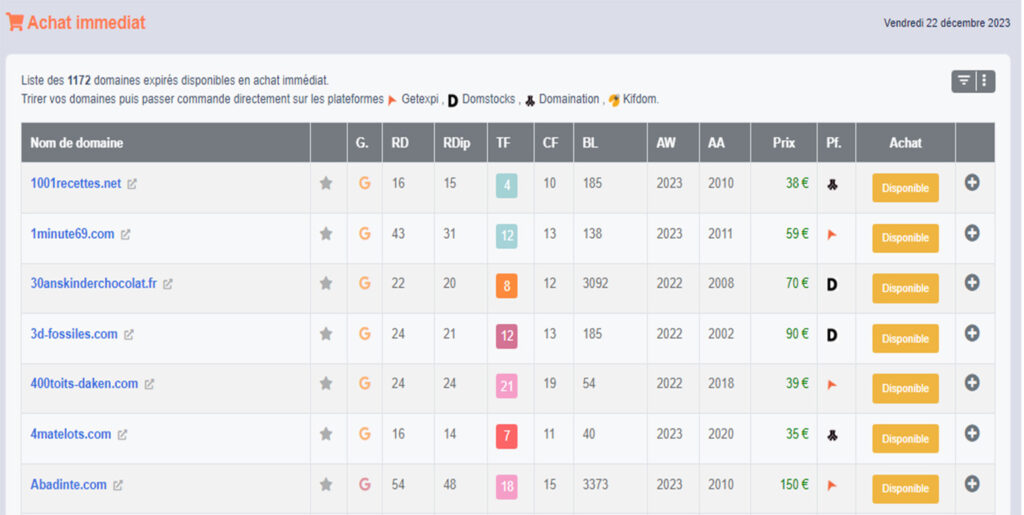Open the Abadinte.com domain link
Image resolution: width=1024 pixels, height=515 pixels.
[68, 485]
